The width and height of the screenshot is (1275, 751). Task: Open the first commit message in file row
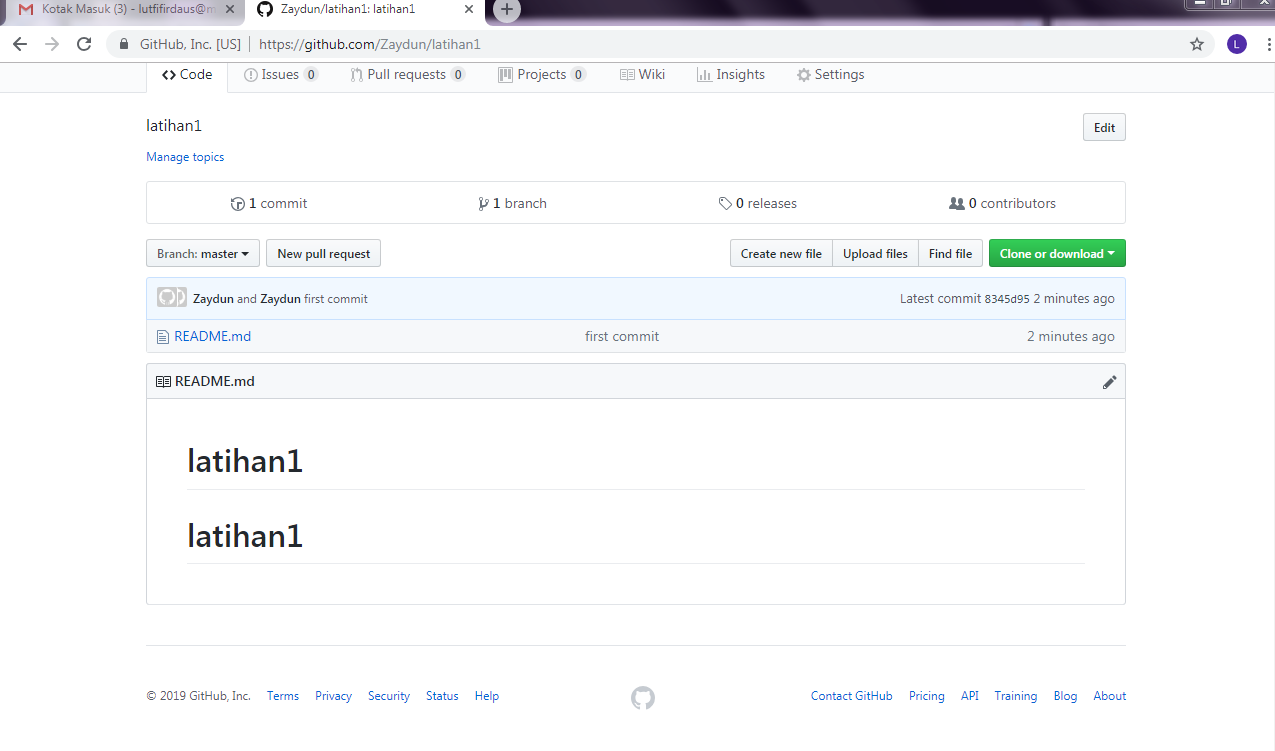pyautogui.click(x=622, y=337)
